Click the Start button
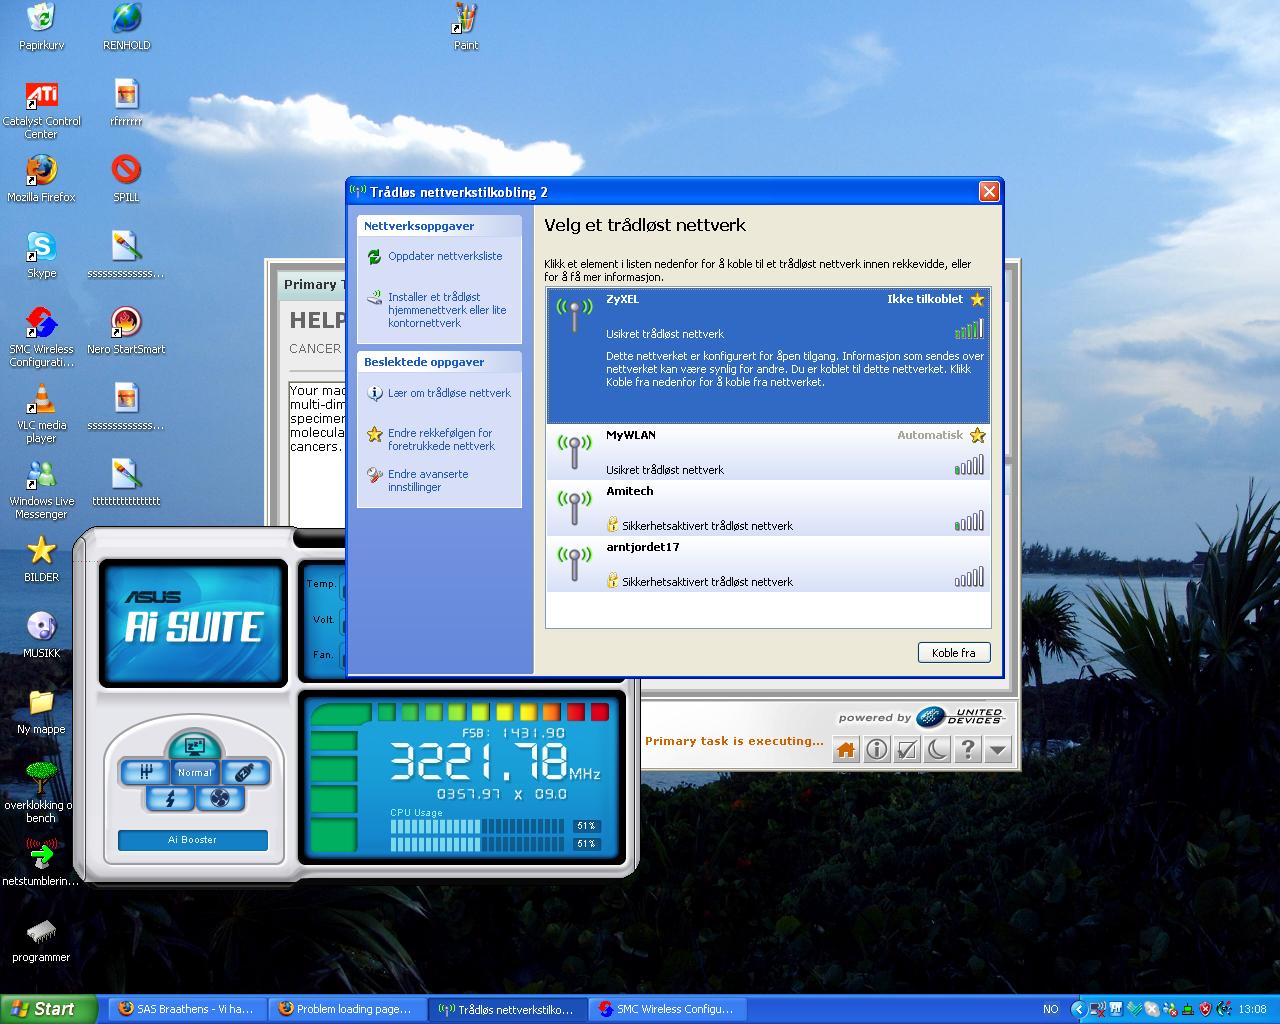 [x=48, y=1009]
